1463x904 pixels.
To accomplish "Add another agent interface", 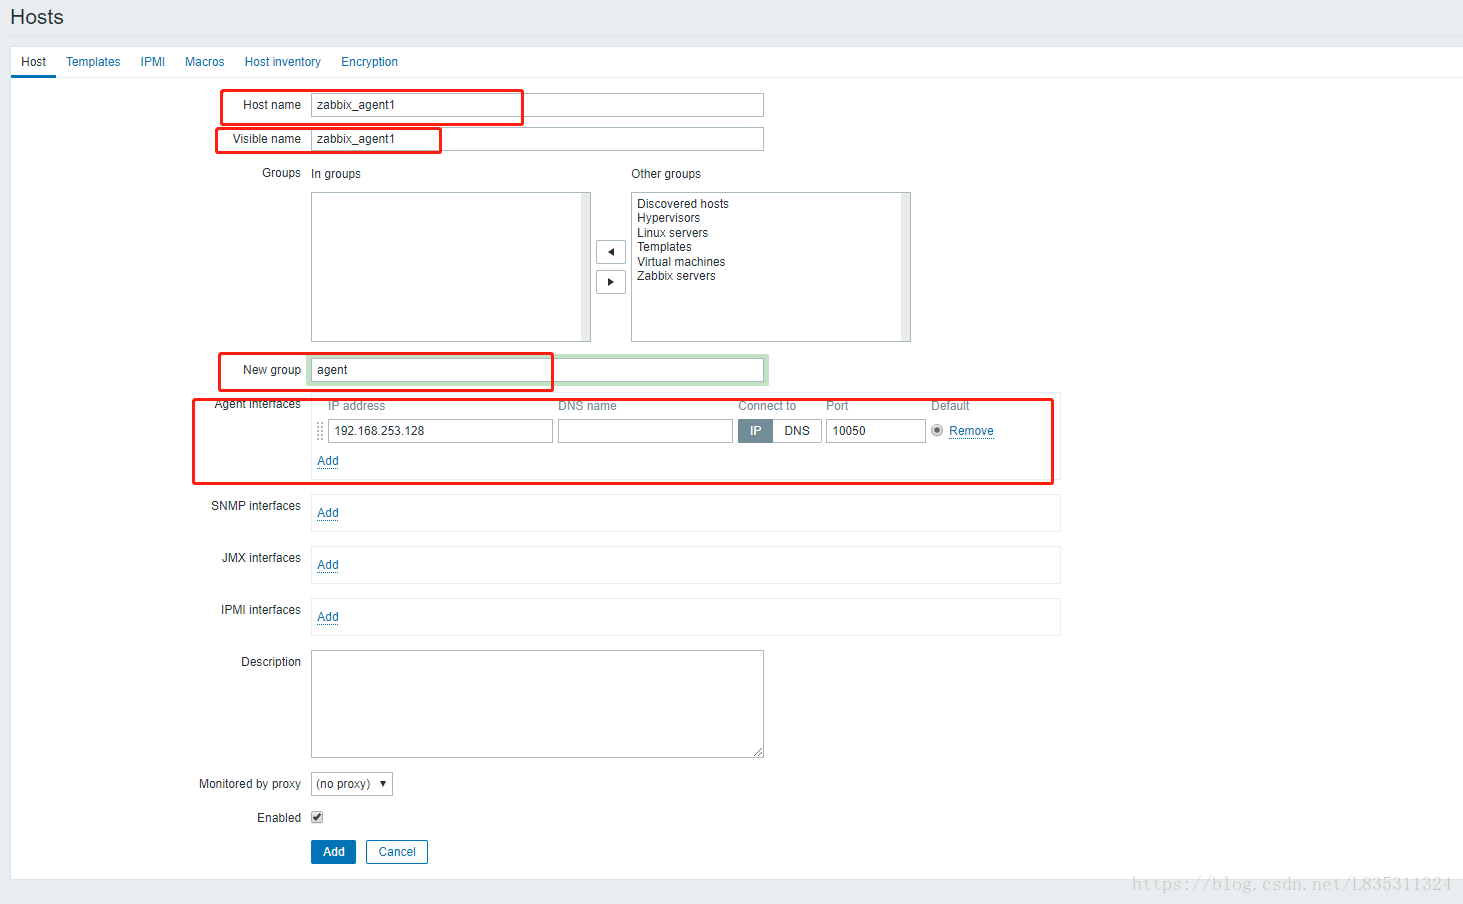I will [x=328, y=461].
